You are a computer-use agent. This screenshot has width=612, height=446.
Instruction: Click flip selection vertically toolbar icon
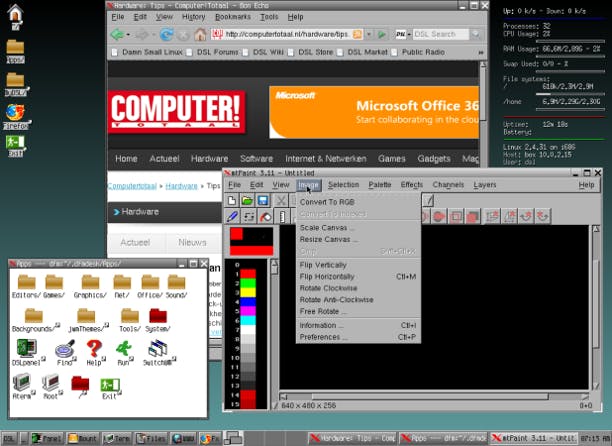click(x=492, y=216)
